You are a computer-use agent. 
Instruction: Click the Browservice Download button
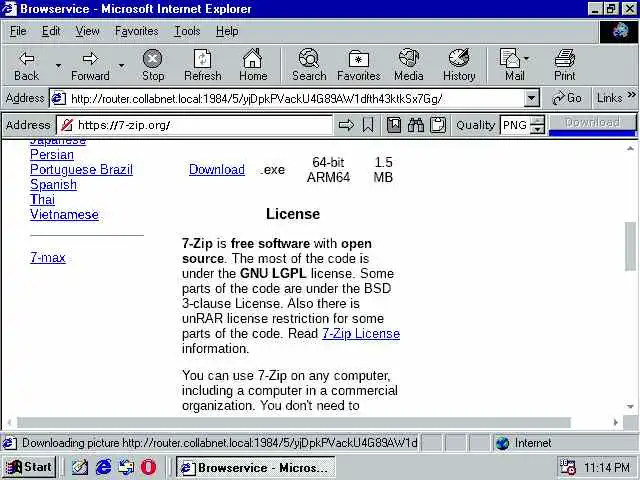click(x=592, y=122)
